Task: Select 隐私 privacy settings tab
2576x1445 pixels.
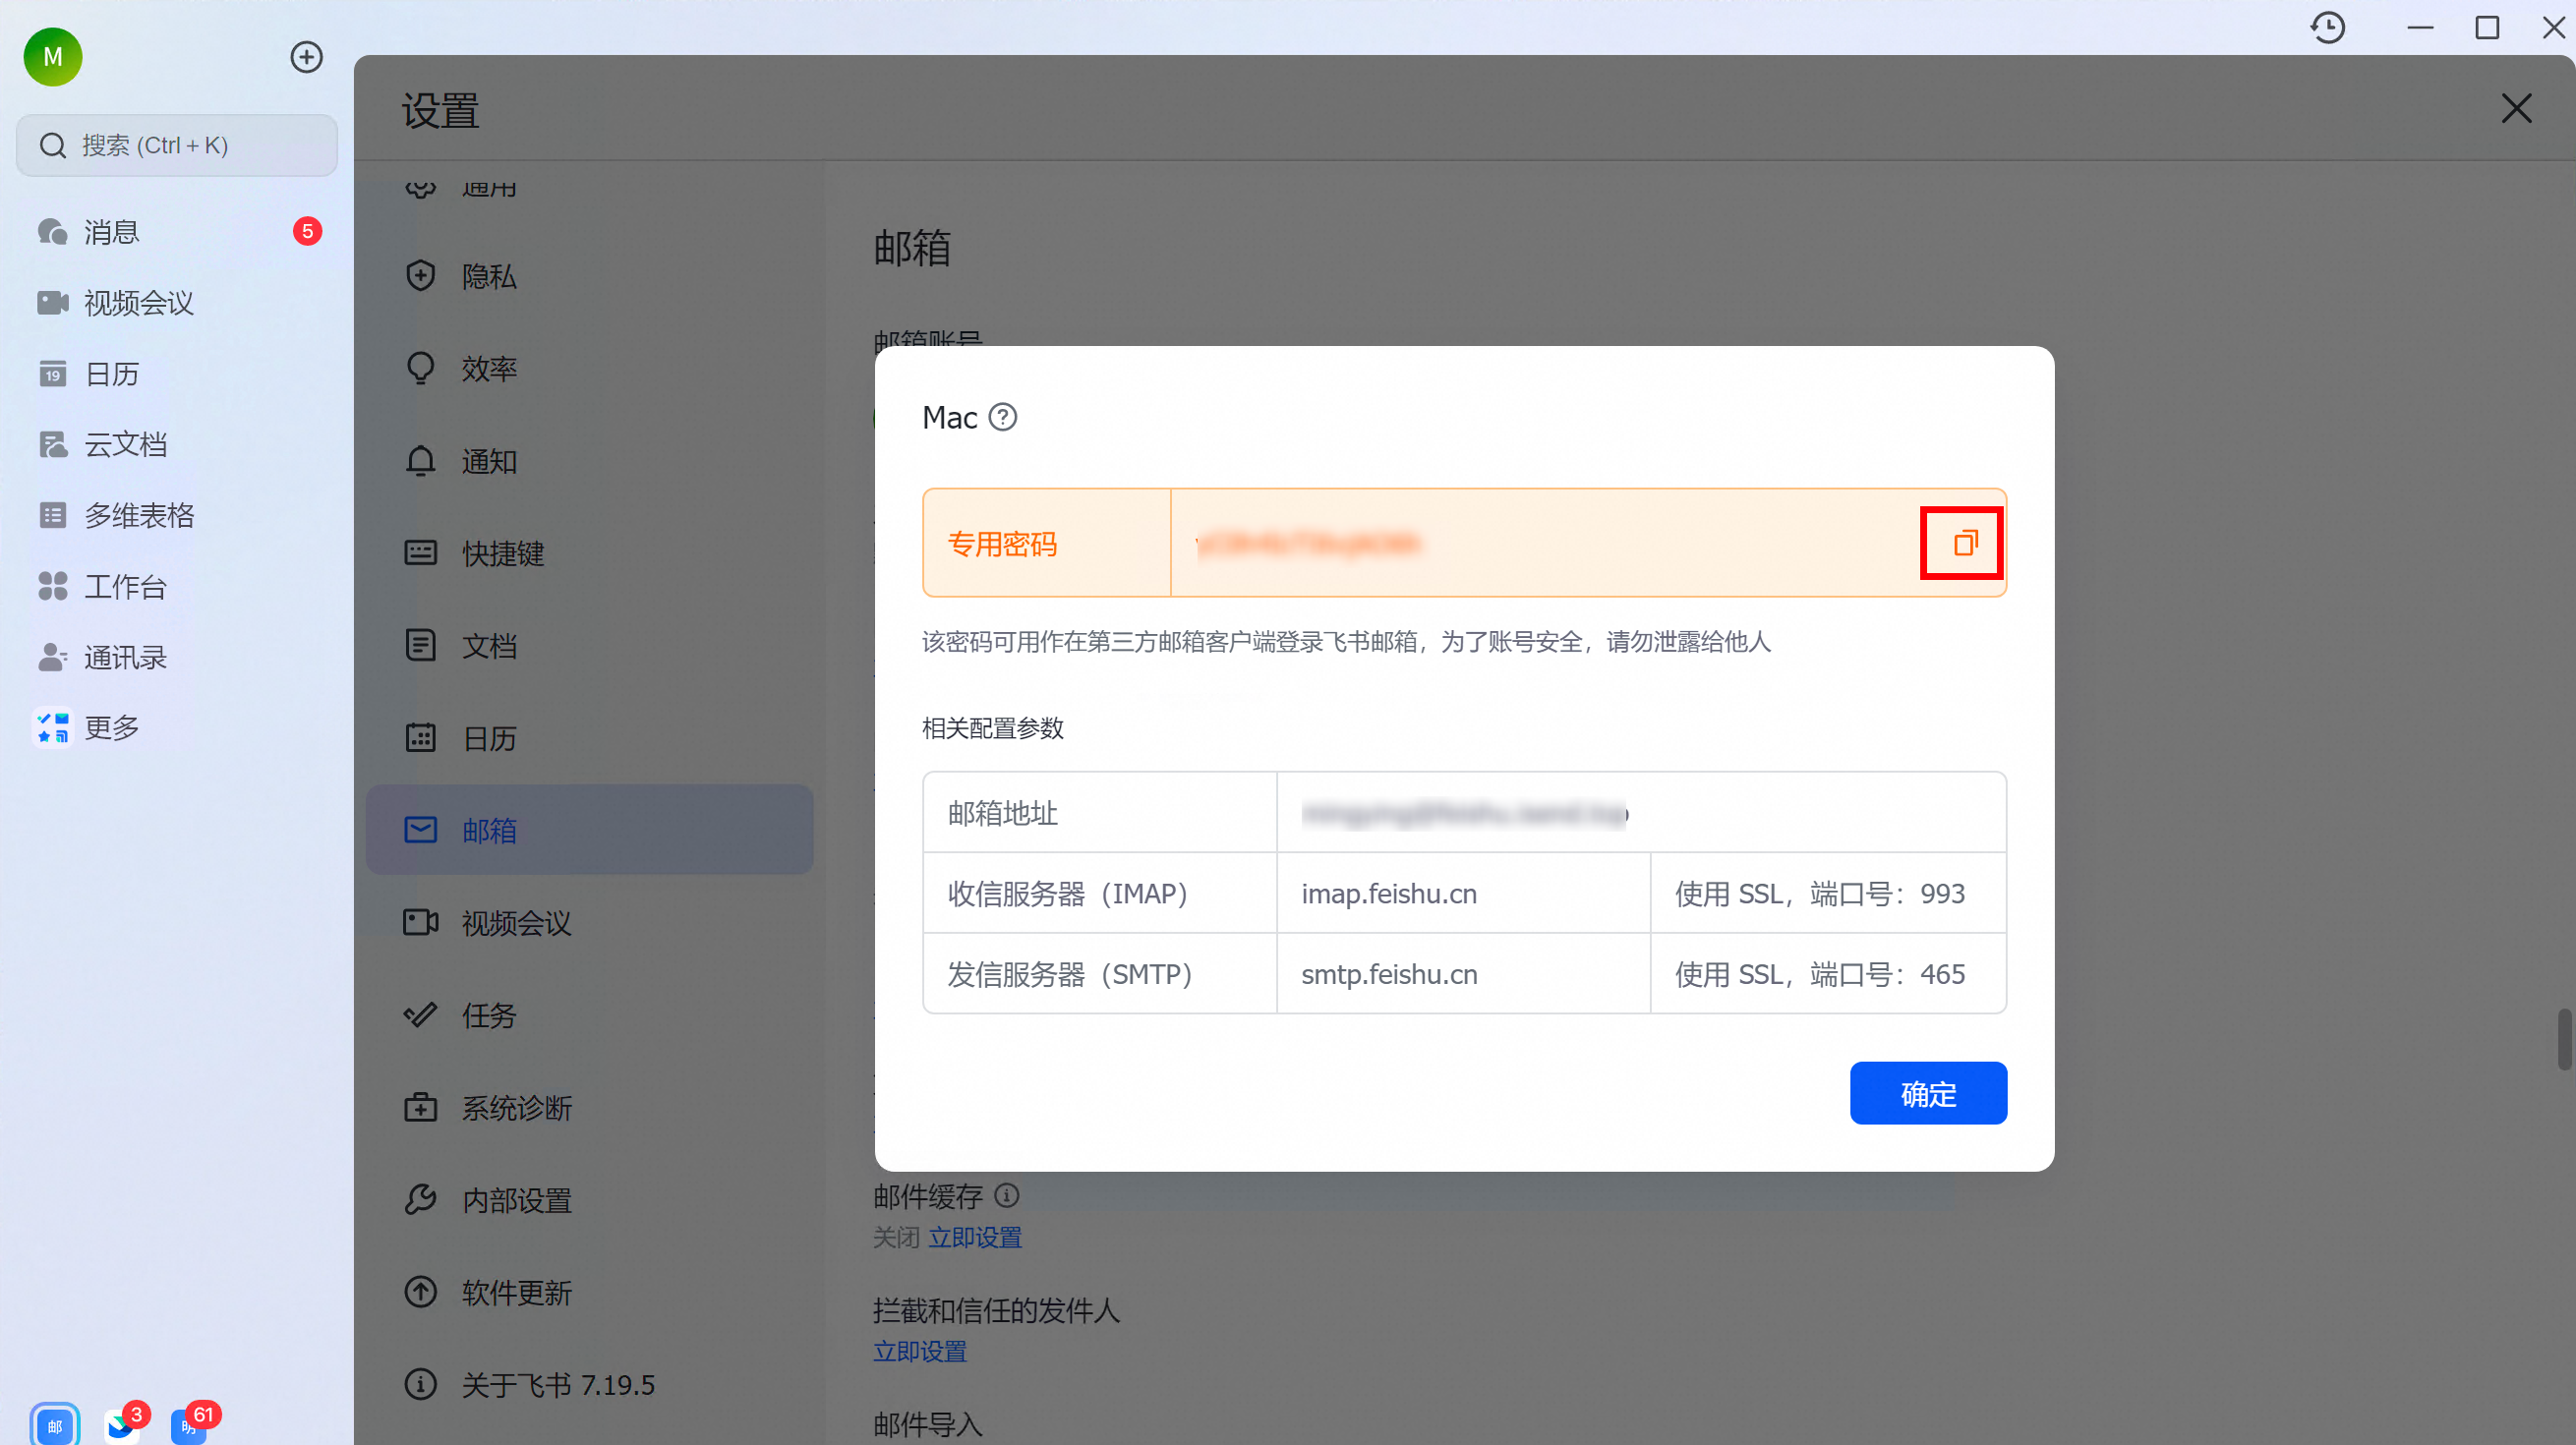Action: tap(488, 276)
